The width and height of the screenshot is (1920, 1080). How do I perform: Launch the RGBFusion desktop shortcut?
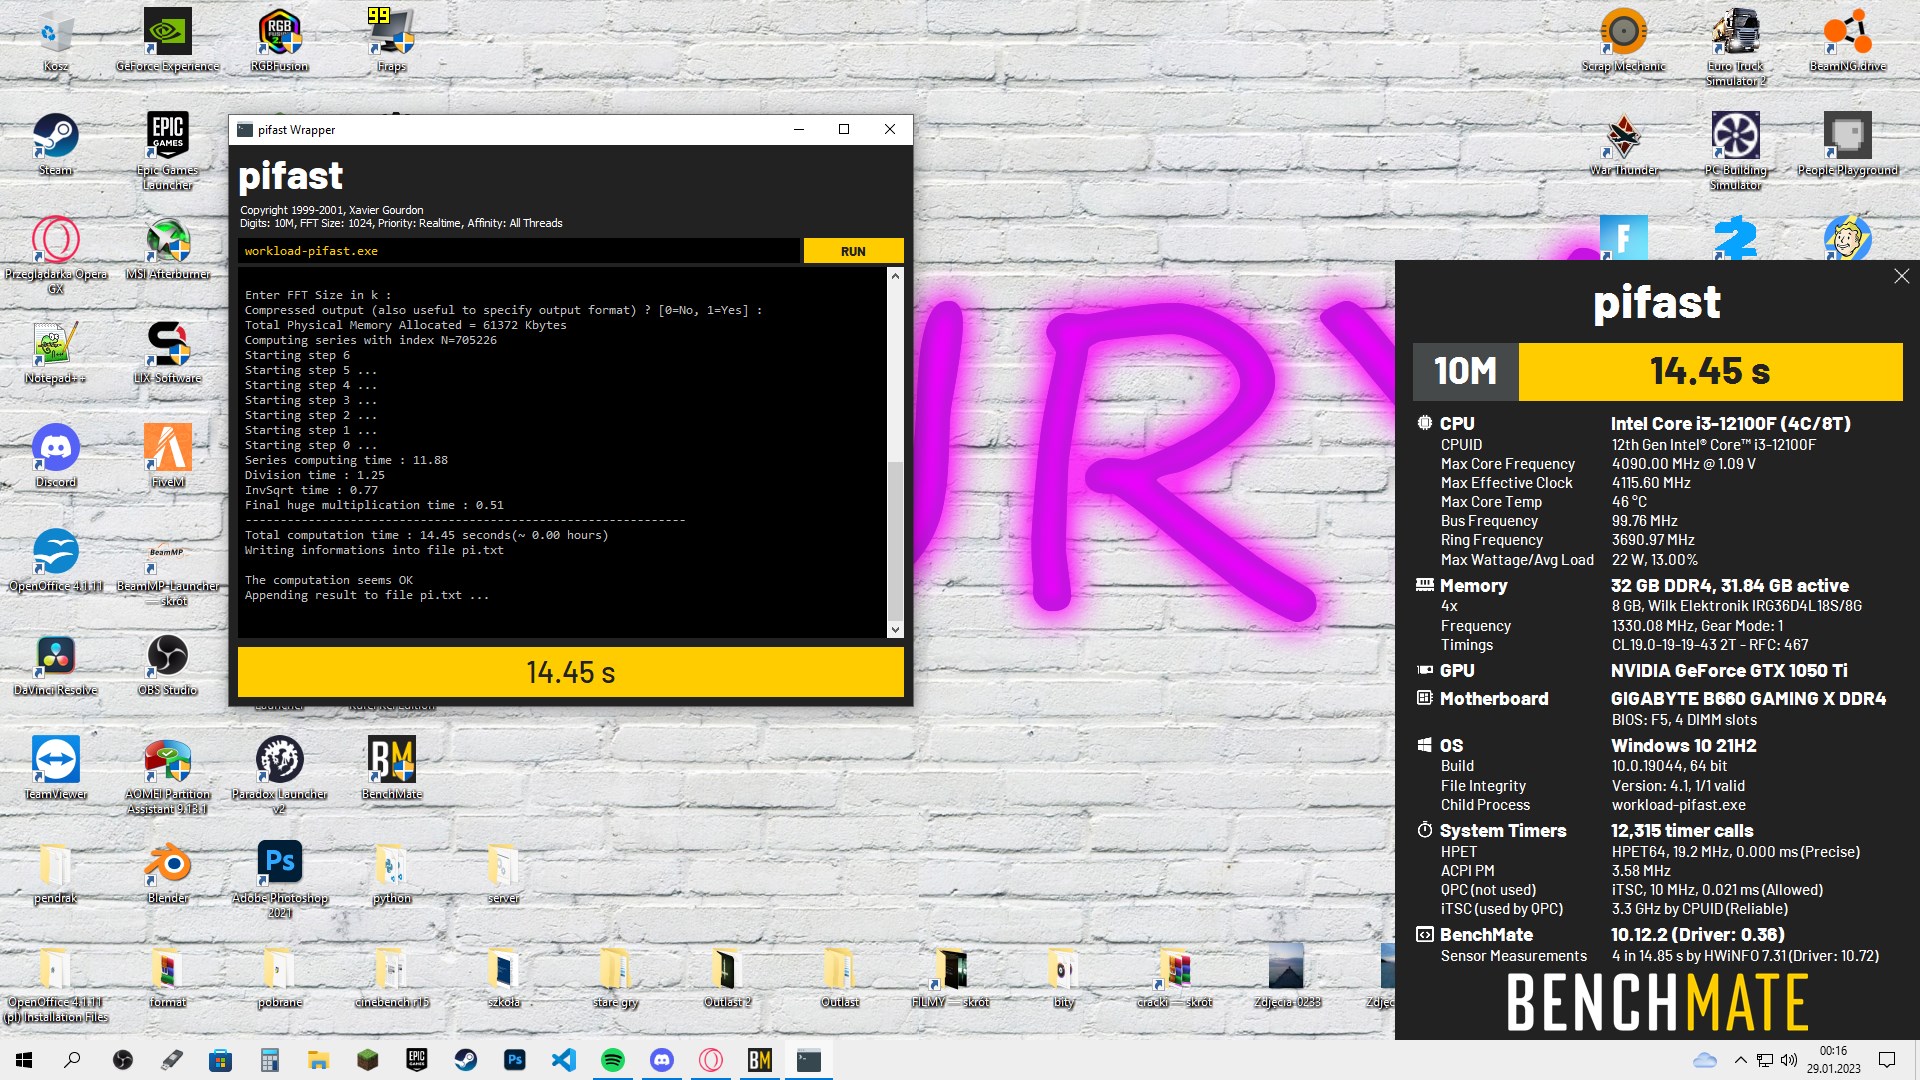(280, 42)
